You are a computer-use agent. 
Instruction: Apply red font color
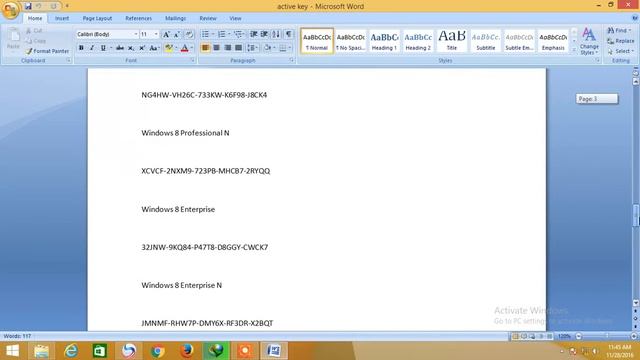(x=184, y=48)
